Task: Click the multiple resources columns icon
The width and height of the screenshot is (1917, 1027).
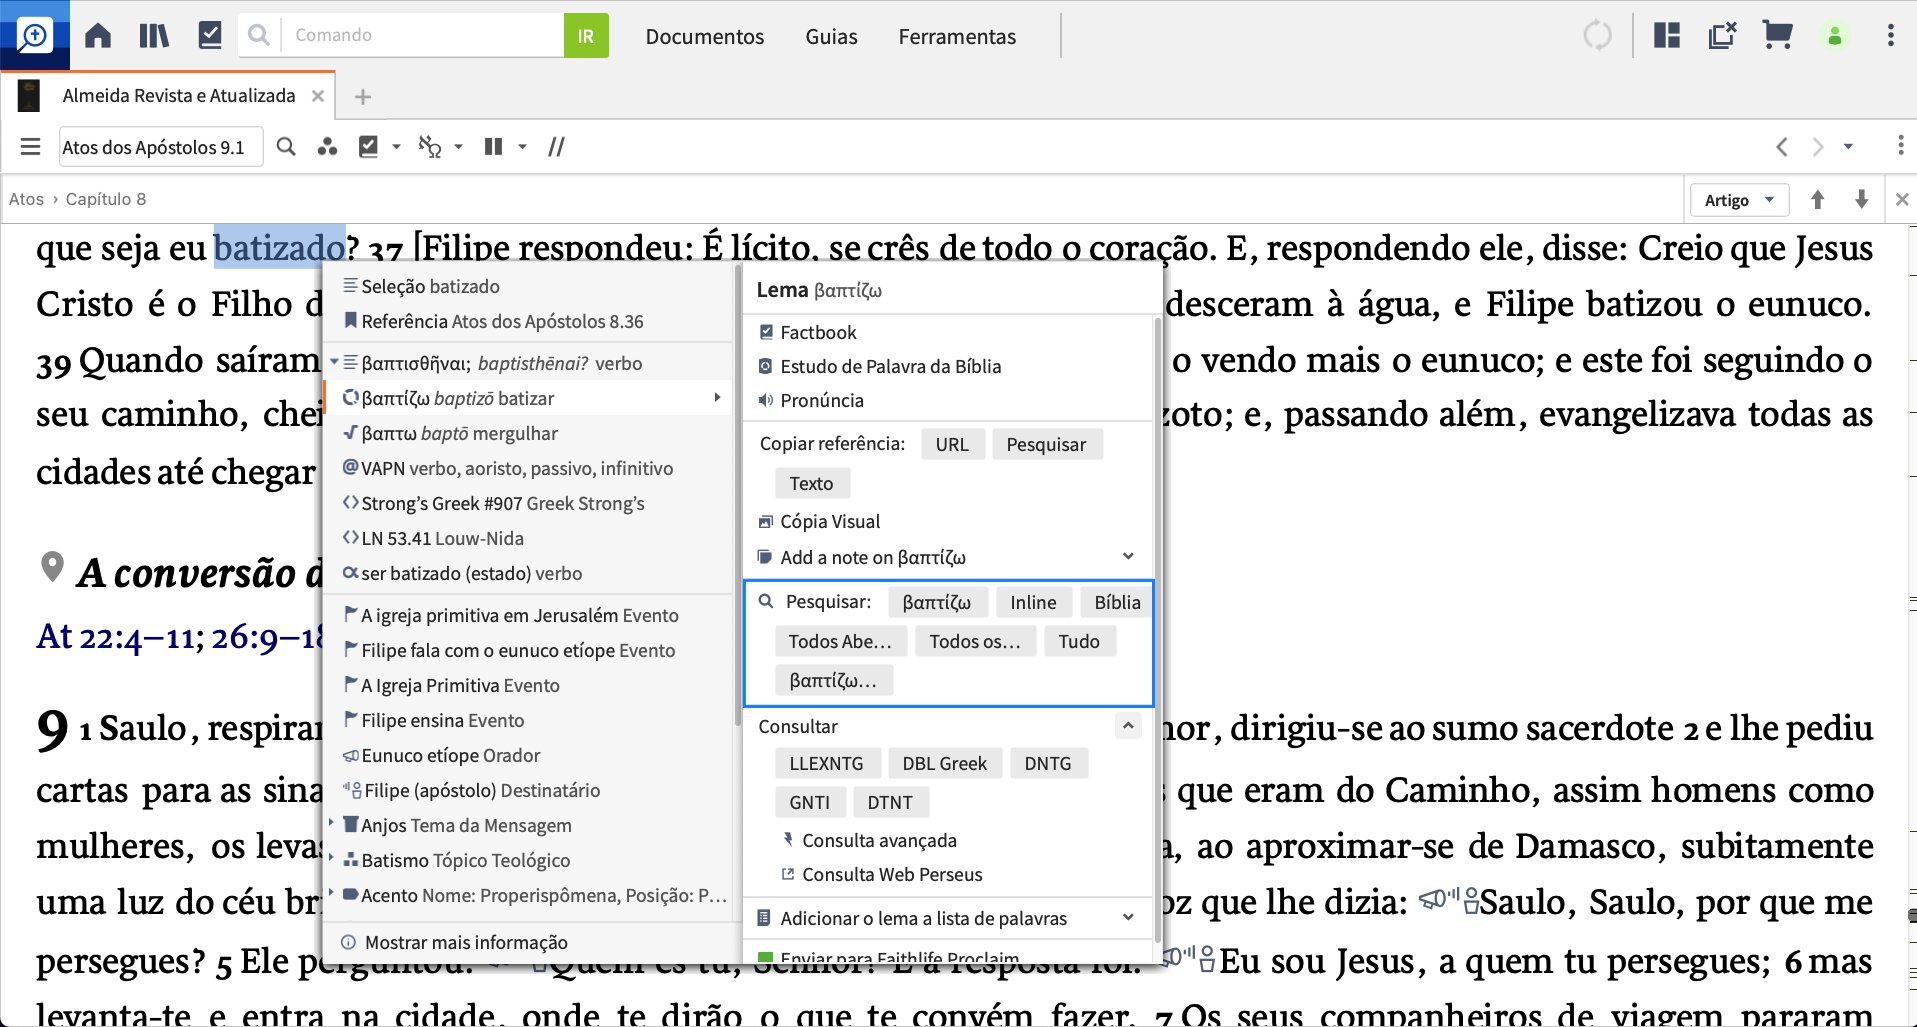Action: tap(494, 147)
